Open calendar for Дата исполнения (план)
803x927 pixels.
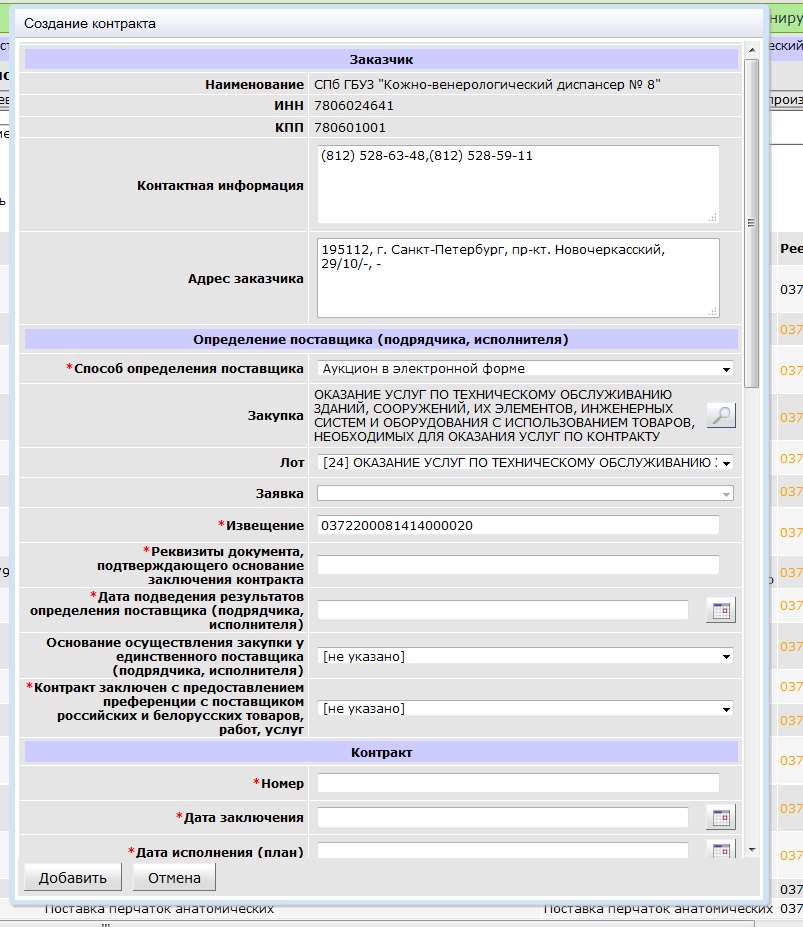pos(721,849)
